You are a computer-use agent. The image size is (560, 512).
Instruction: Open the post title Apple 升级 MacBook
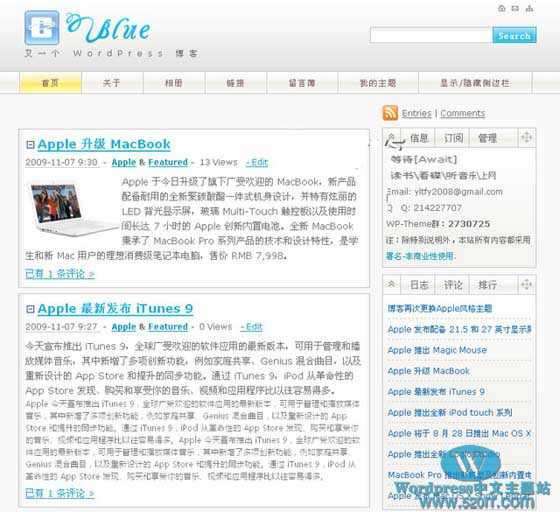pos(104,144)
